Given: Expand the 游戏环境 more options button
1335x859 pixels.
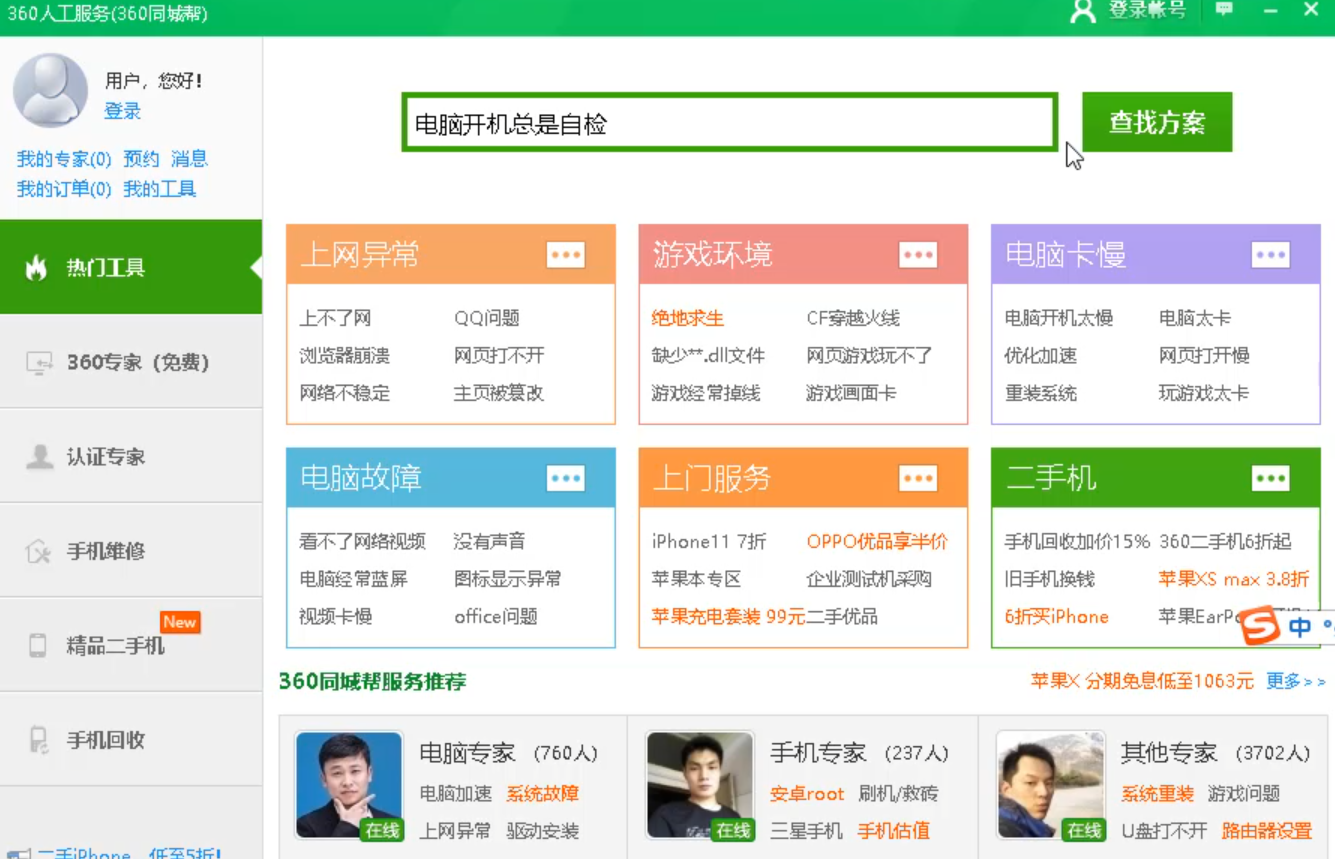Looking at the screenshot, I should pyautogui.click(x=917, y=255).
